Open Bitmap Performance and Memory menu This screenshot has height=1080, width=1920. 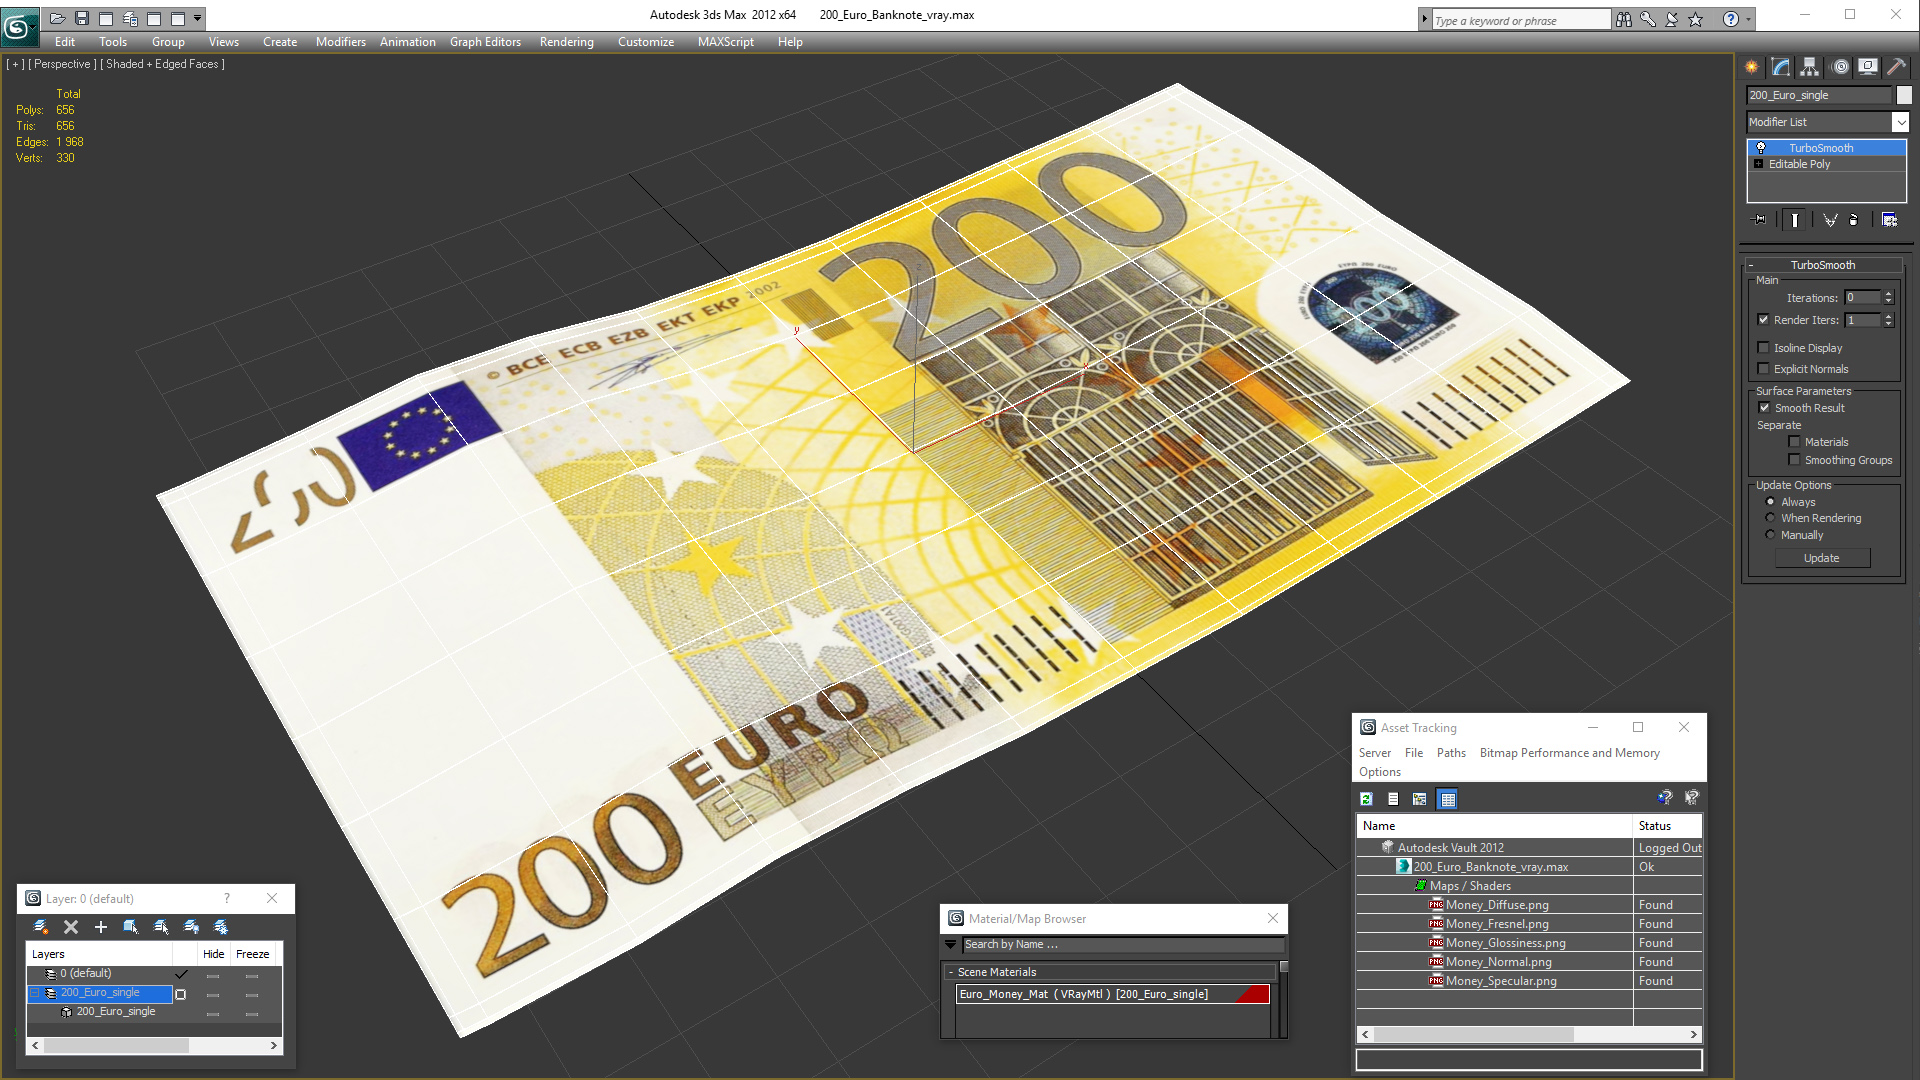[1569, 753]
